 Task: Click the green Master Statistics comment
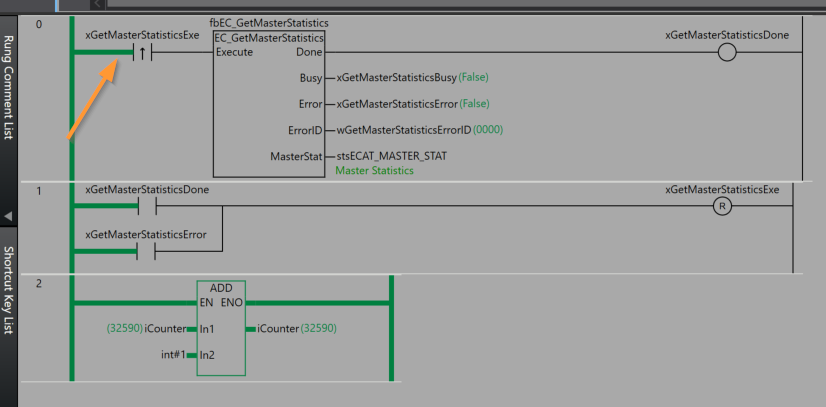click(374, 171)
